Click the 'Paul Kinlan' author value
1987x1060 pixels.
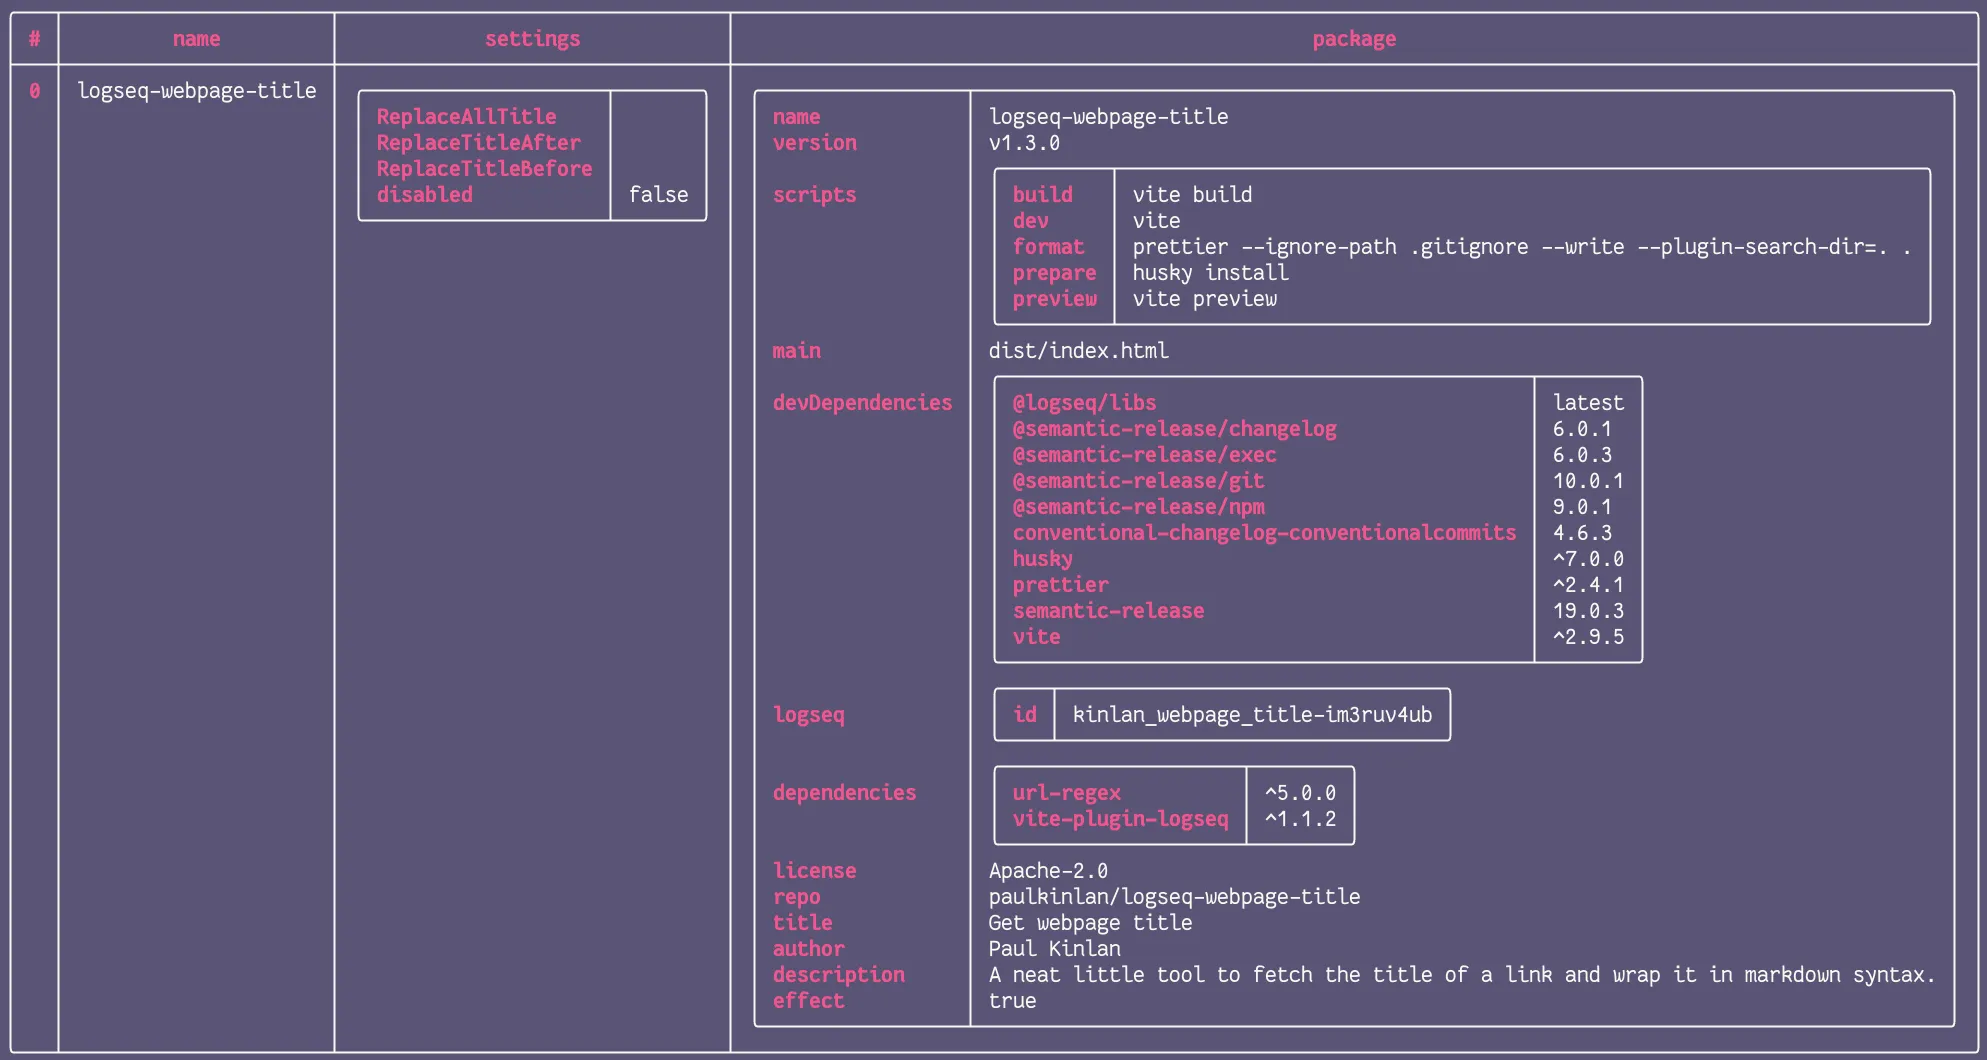[x=1054, y=949]
